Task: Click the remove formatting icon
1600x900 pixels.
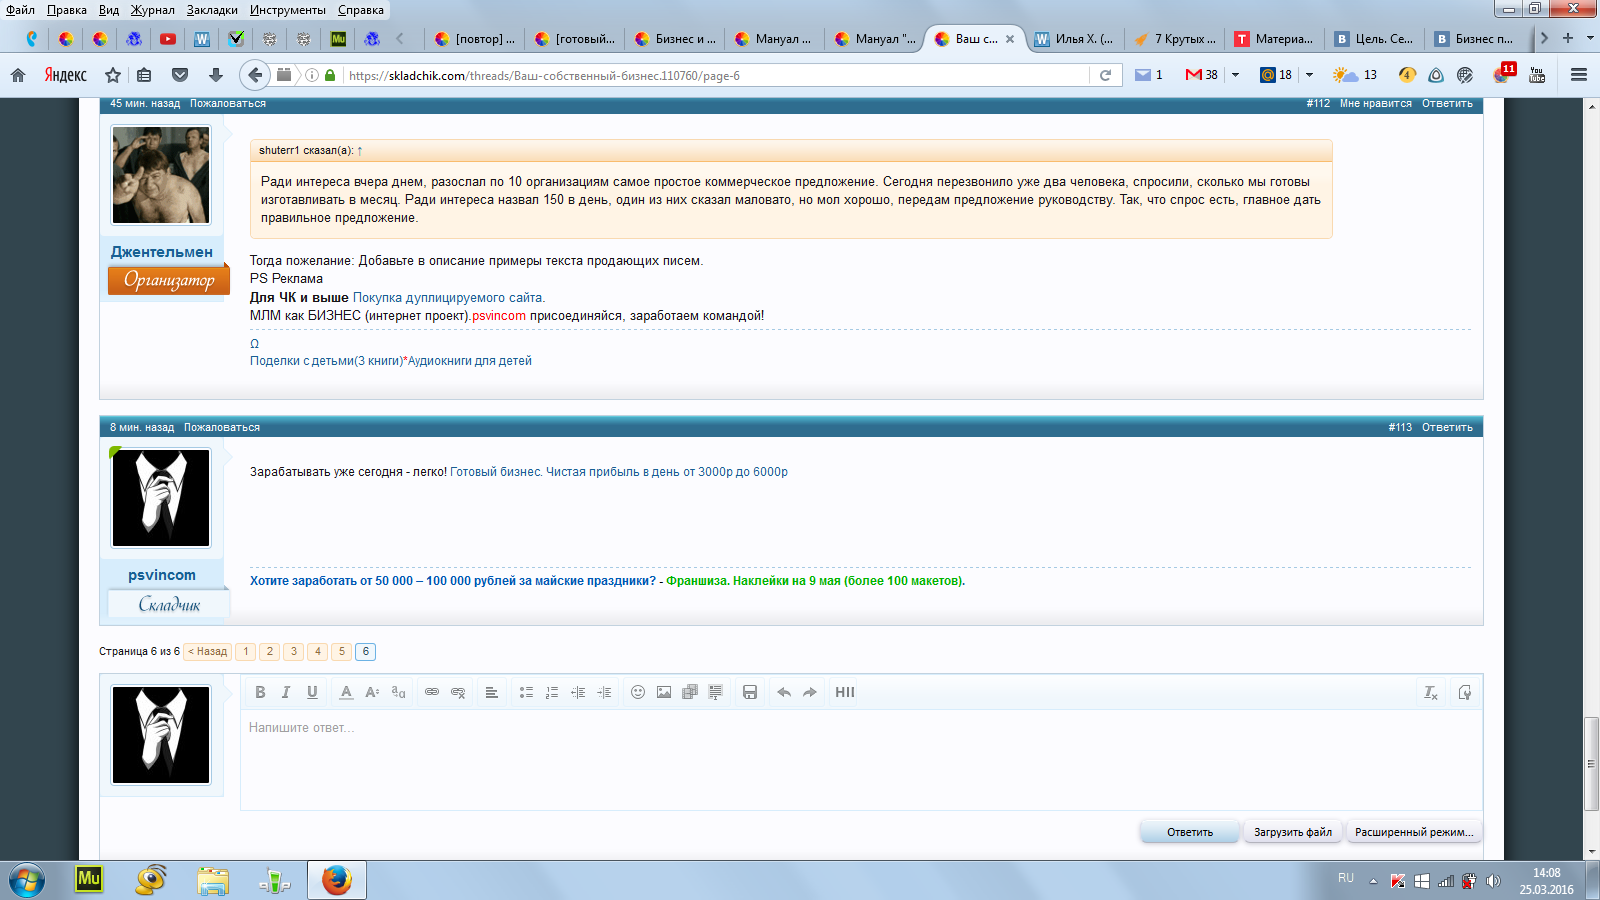Action: point(1431,692)
